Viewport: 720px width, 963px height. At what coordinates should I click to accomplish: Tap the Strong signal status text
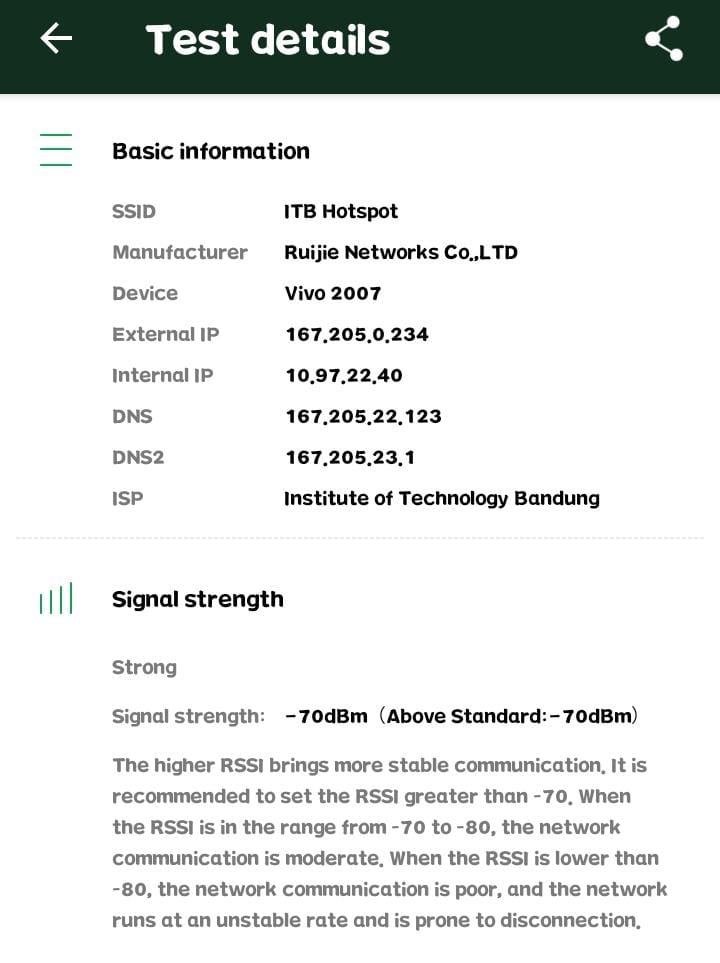coord(144,667)
